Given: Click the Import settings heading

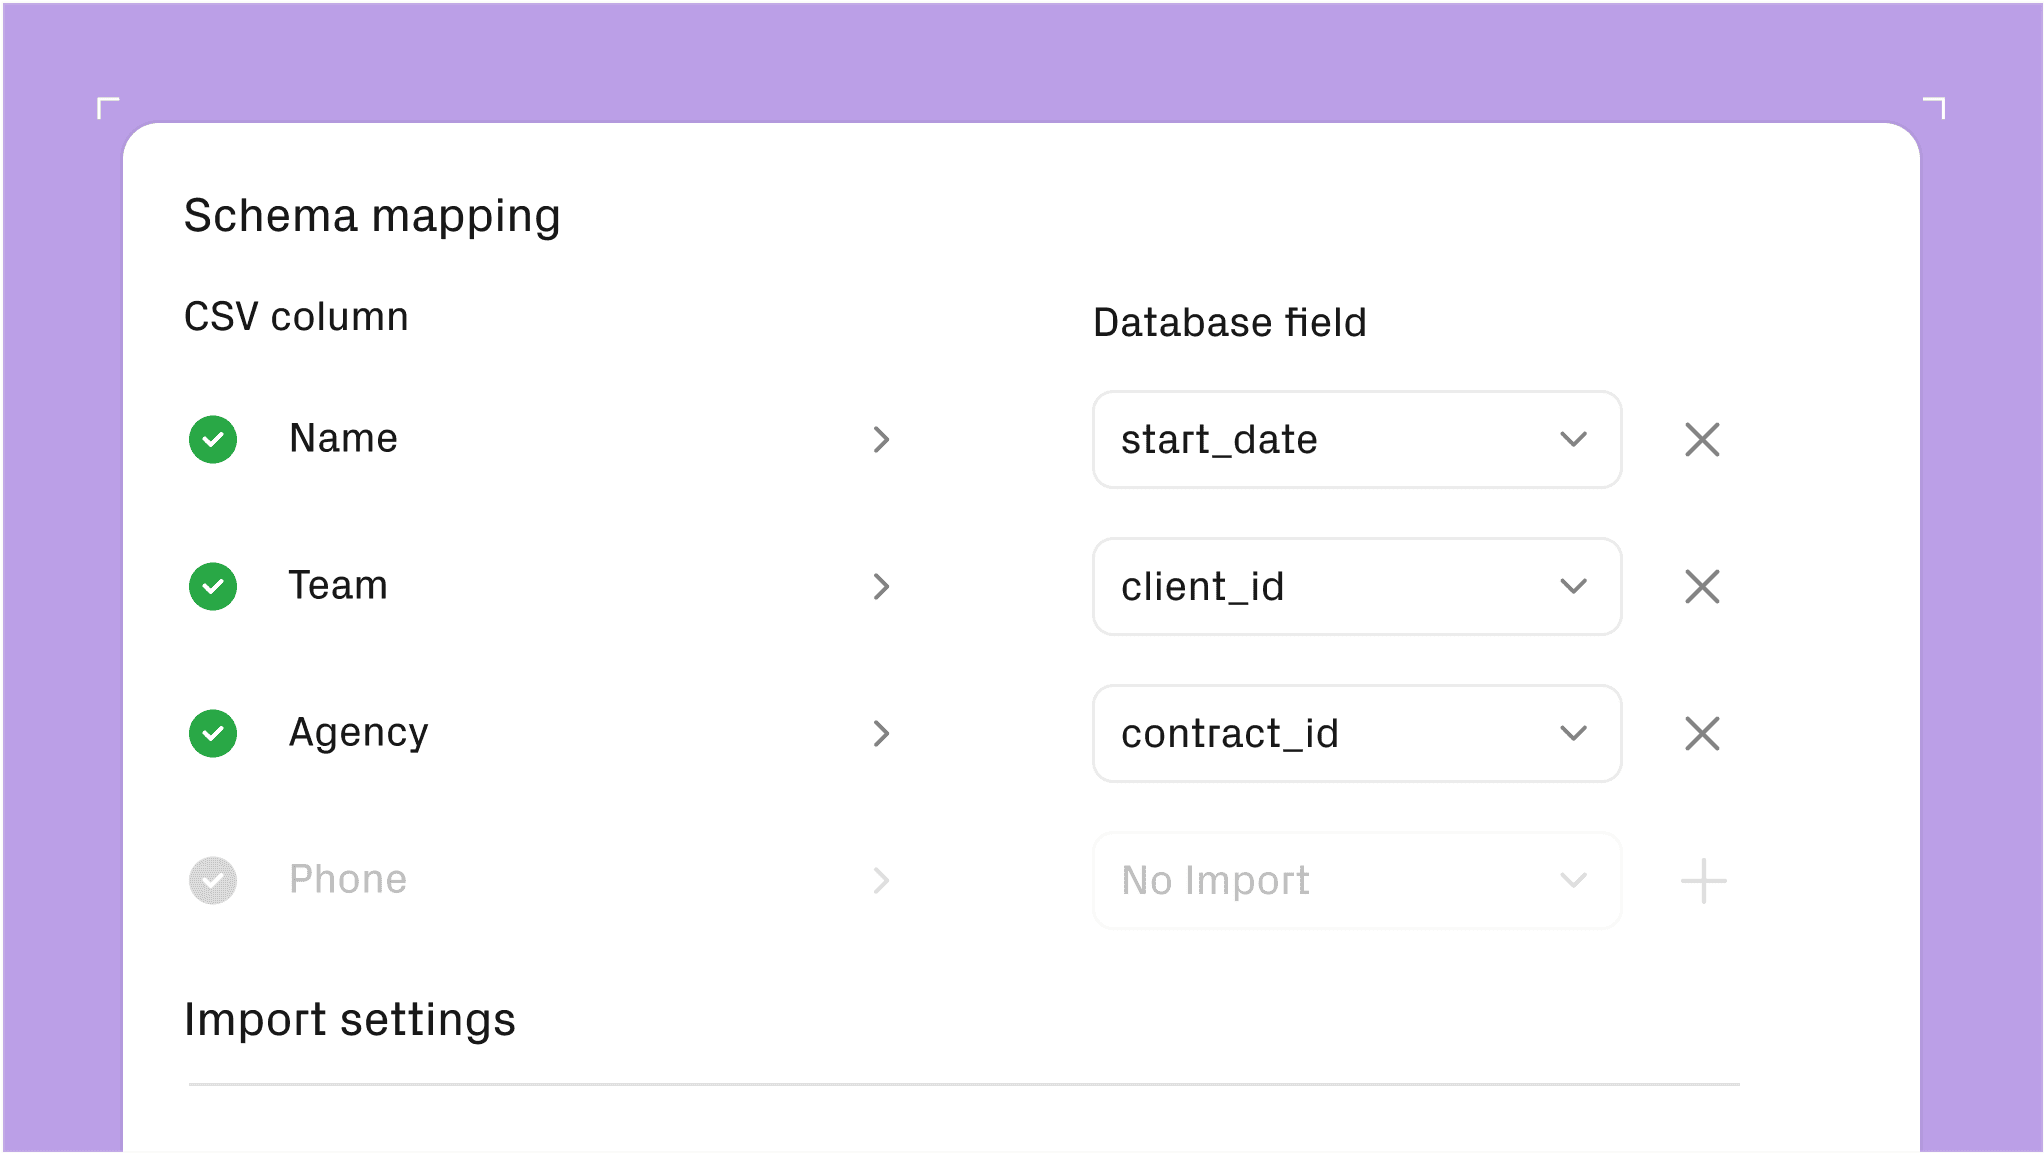Looking at the screenshot, I should point(349,1019).
